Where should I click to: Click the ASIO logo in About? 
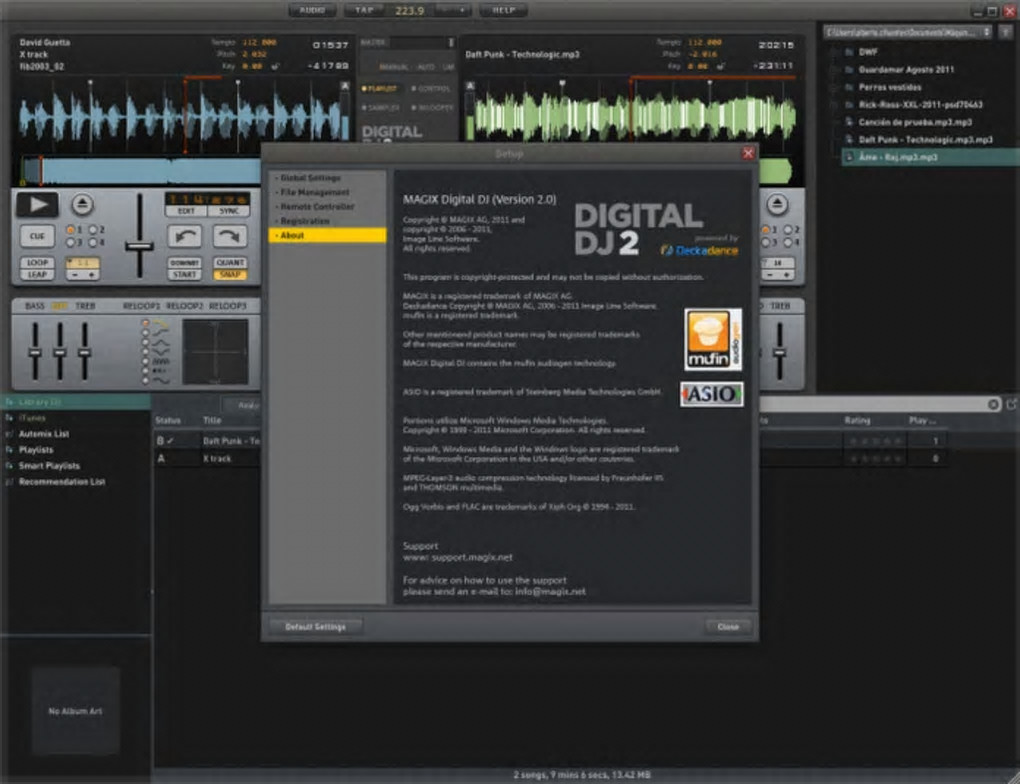click(712, 394)
